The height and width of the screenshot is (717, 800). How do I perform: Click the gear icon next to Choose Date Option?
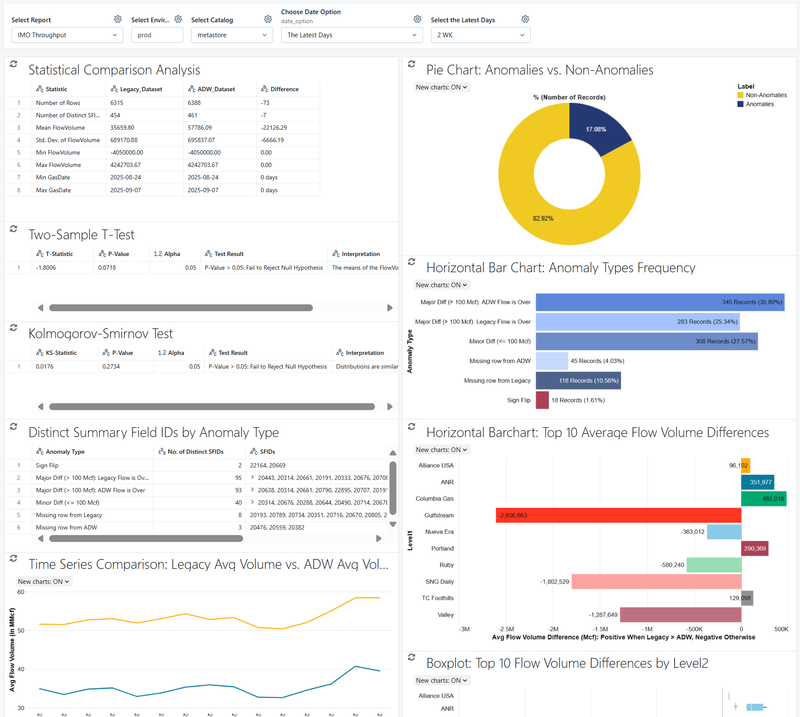point(416,18)
